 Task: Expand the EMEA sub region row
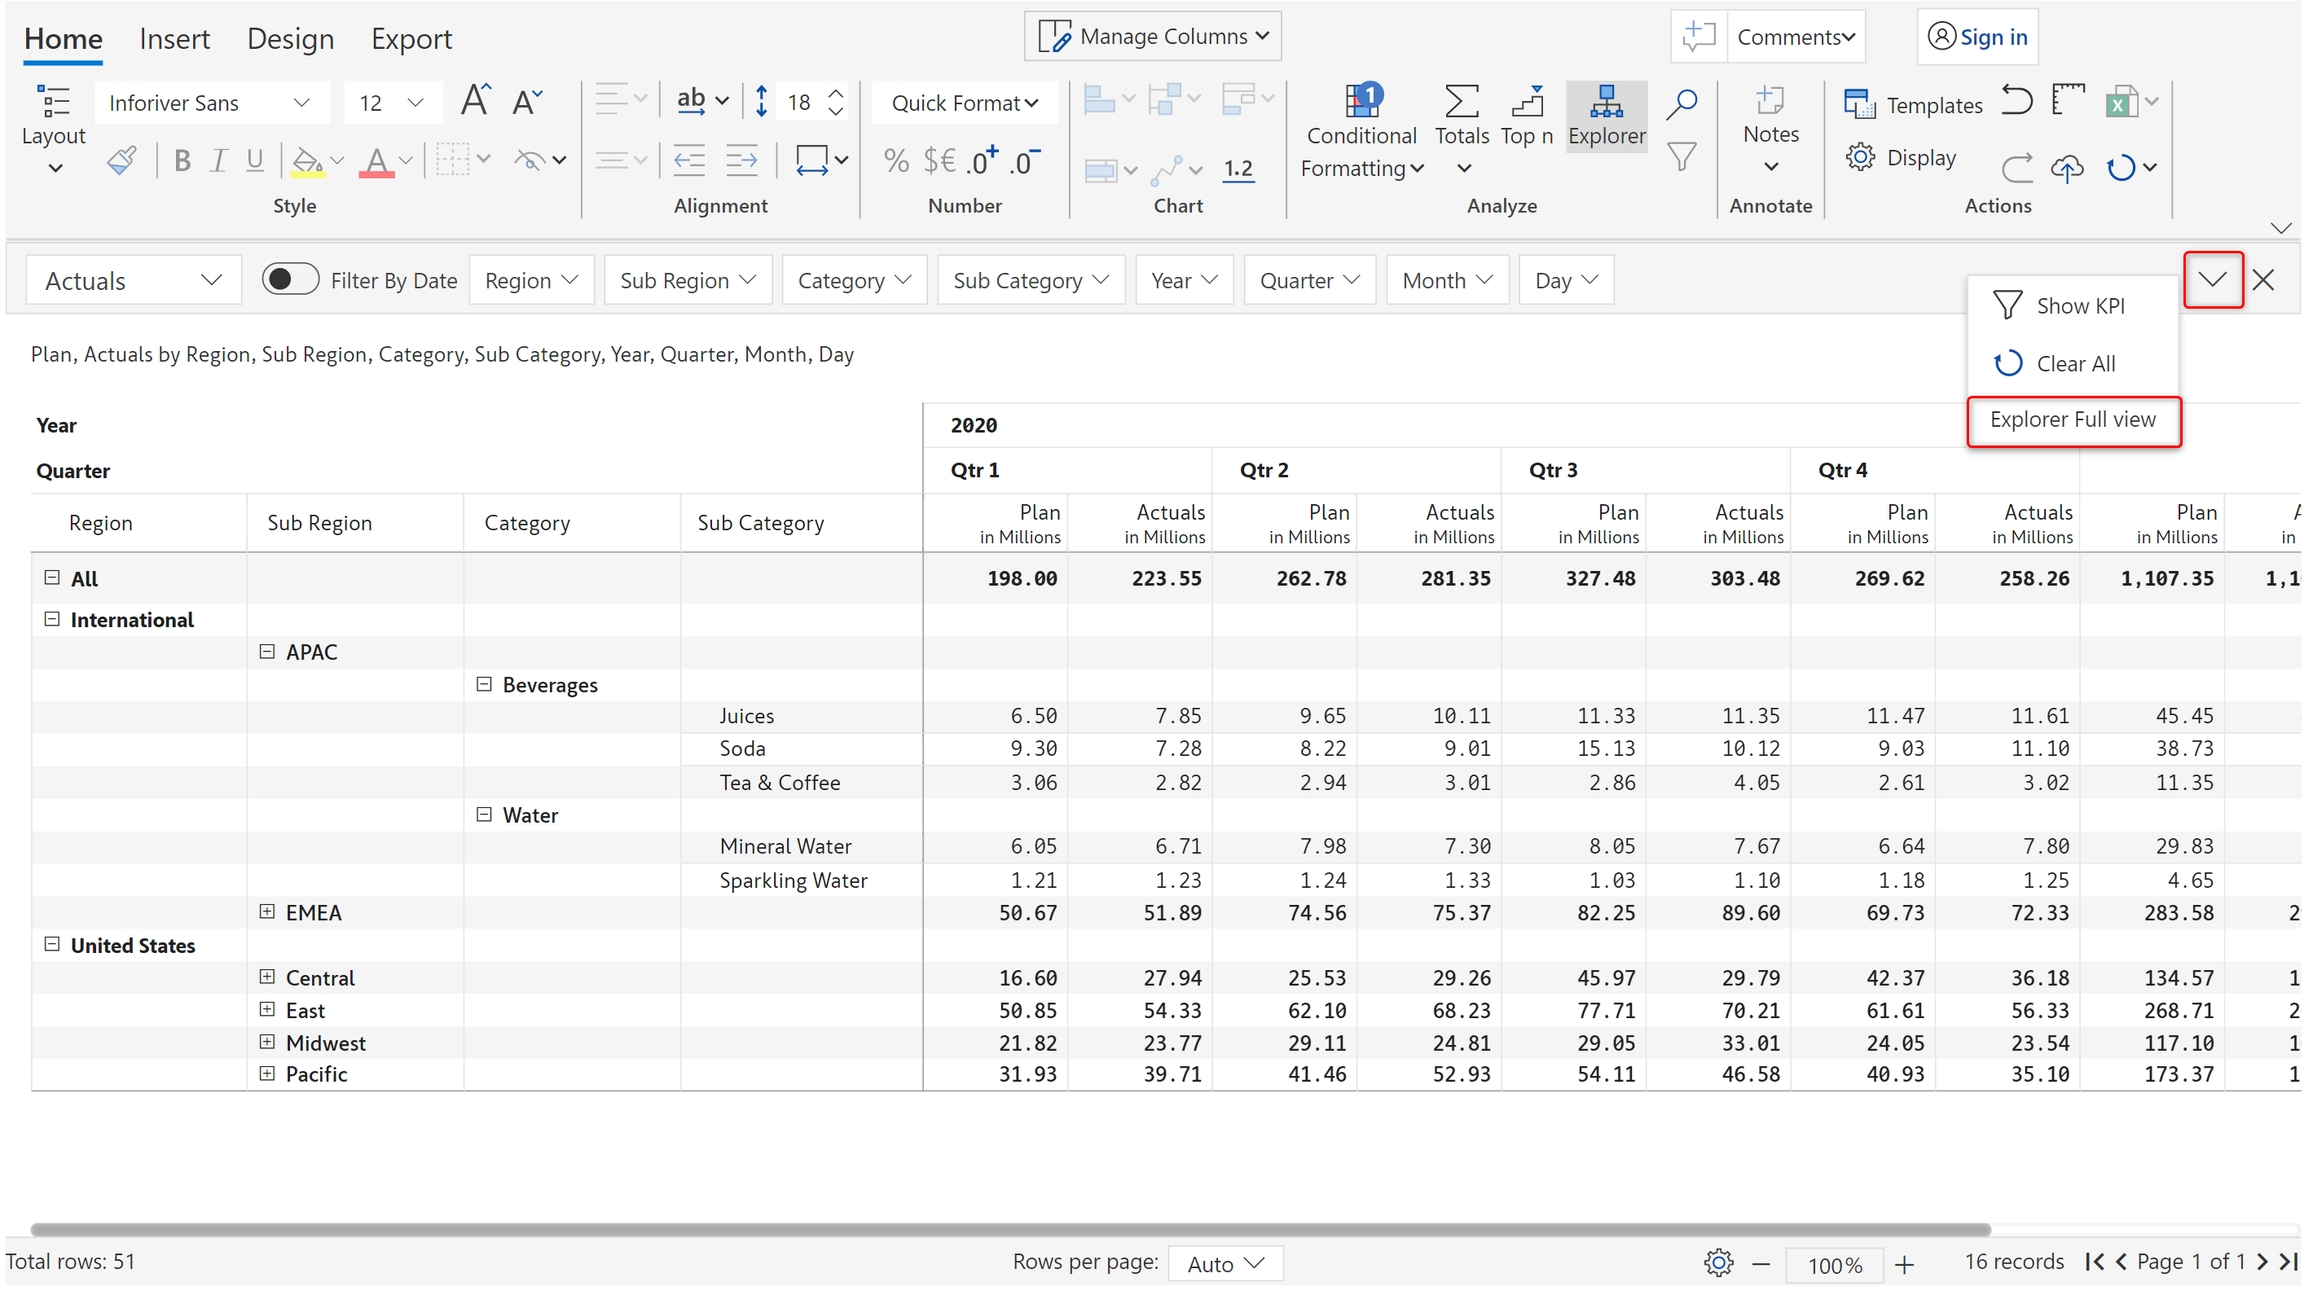point(267,912)
